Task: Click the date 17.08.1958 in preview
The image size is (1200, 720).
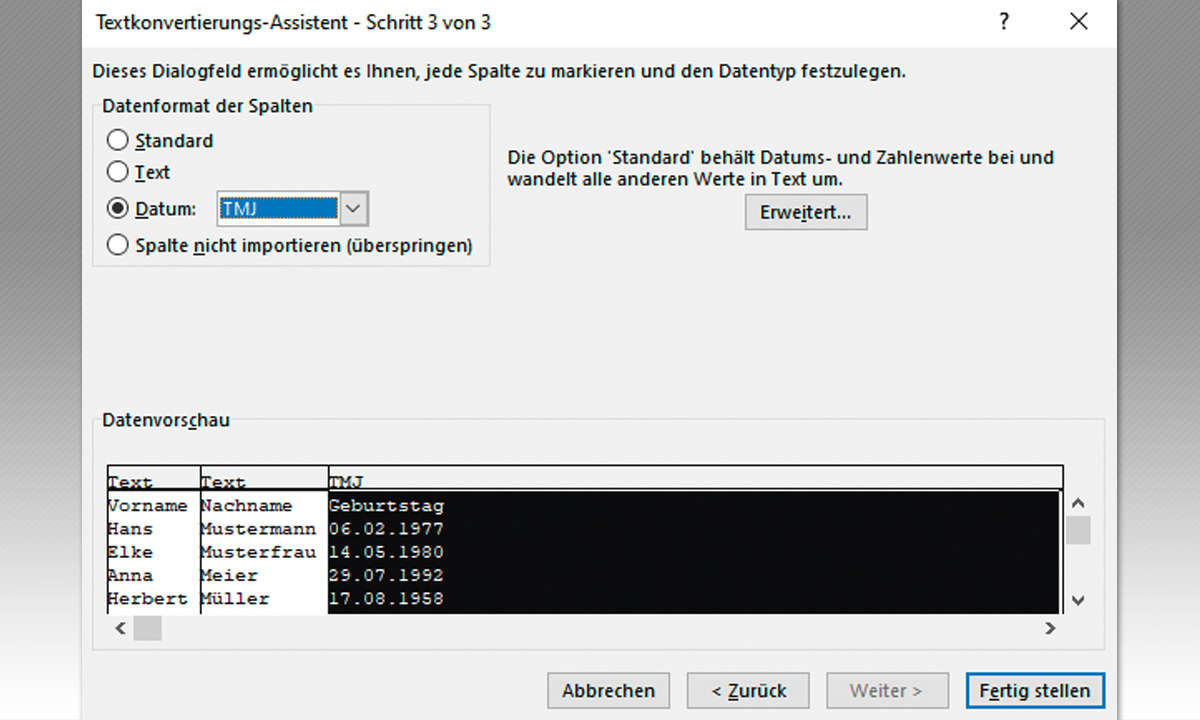Action: tap(386, 599)
